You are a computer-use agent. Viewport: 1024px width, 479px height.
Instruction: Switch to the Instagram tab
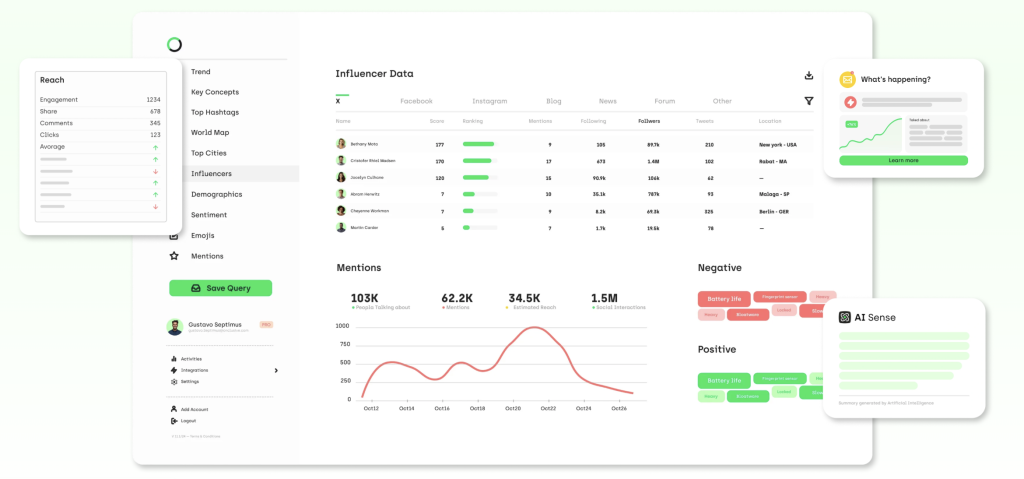[489, 101]
